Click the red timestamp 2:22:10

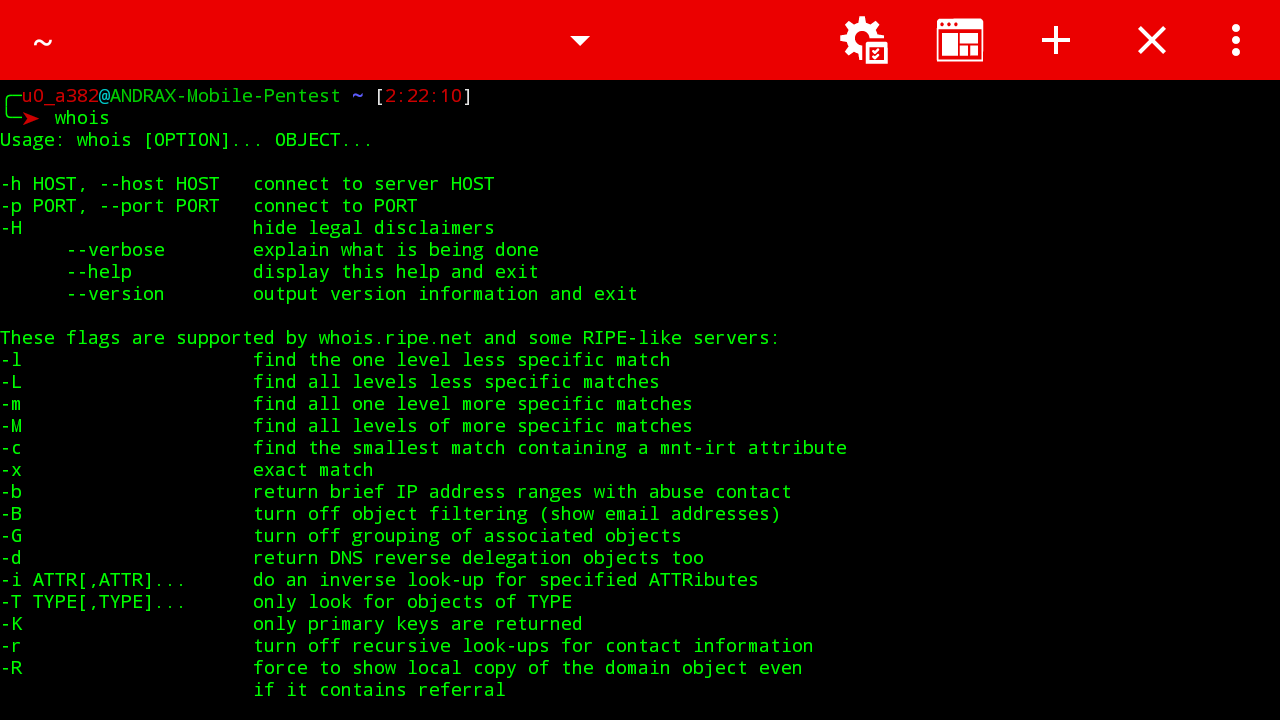[x=424, y=96]
